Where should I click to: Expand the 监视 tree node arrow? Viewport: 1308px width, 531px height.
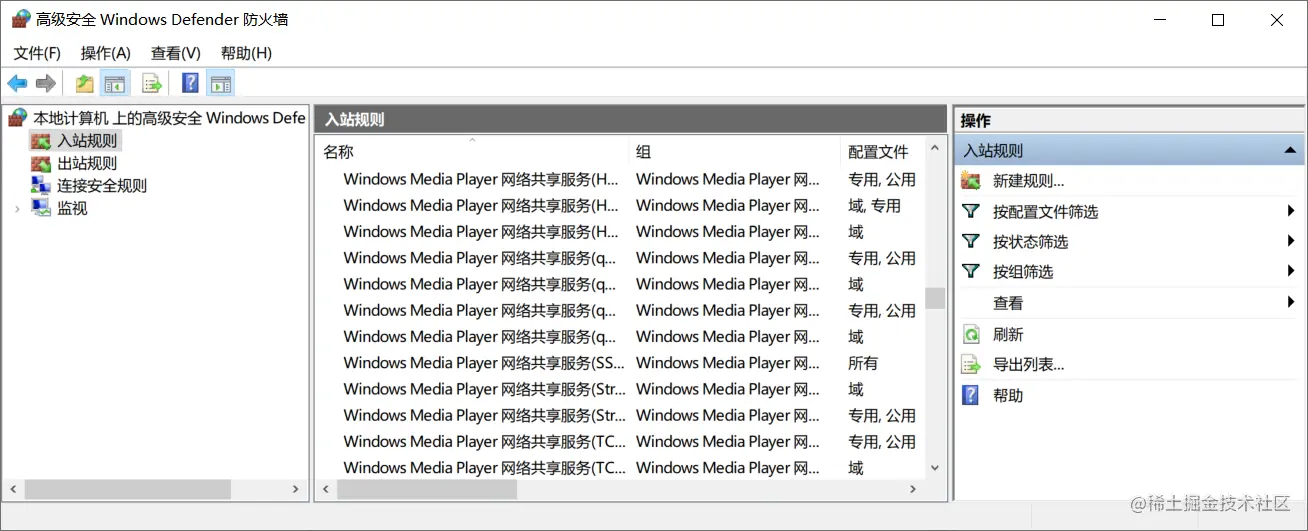click(17, 208)
